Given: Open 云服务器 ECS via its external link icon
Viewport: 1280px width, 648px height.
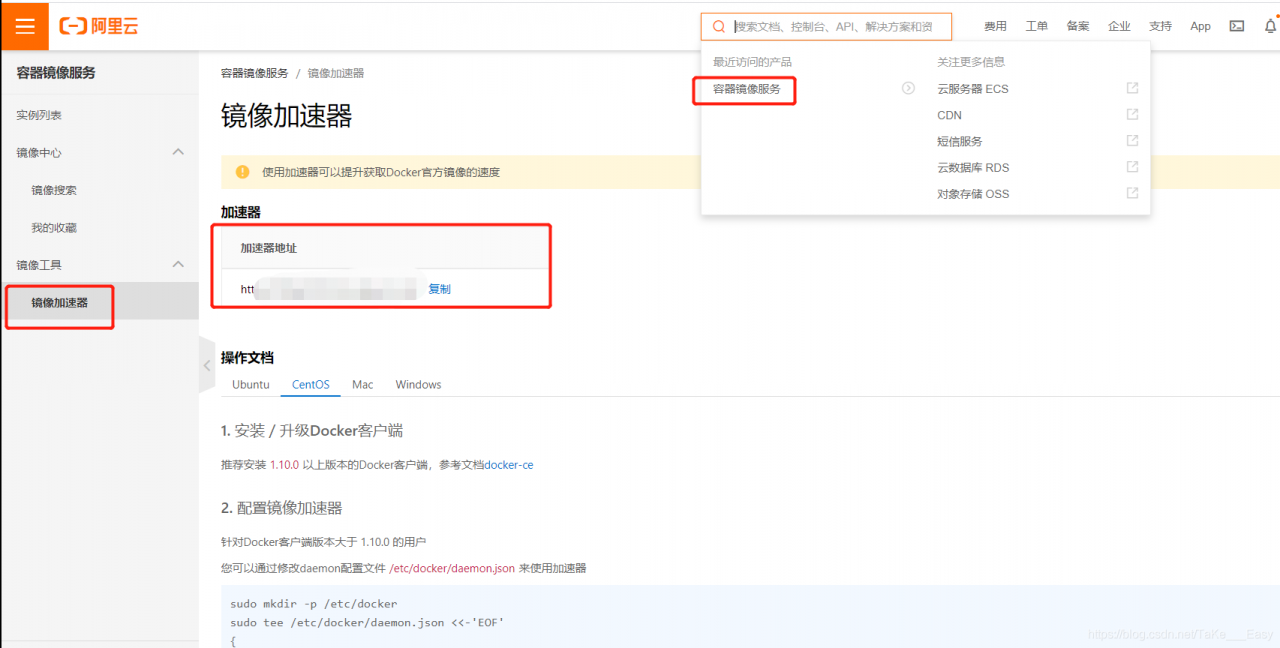Looking at the screenshot, I should [x=1131, y=88].
